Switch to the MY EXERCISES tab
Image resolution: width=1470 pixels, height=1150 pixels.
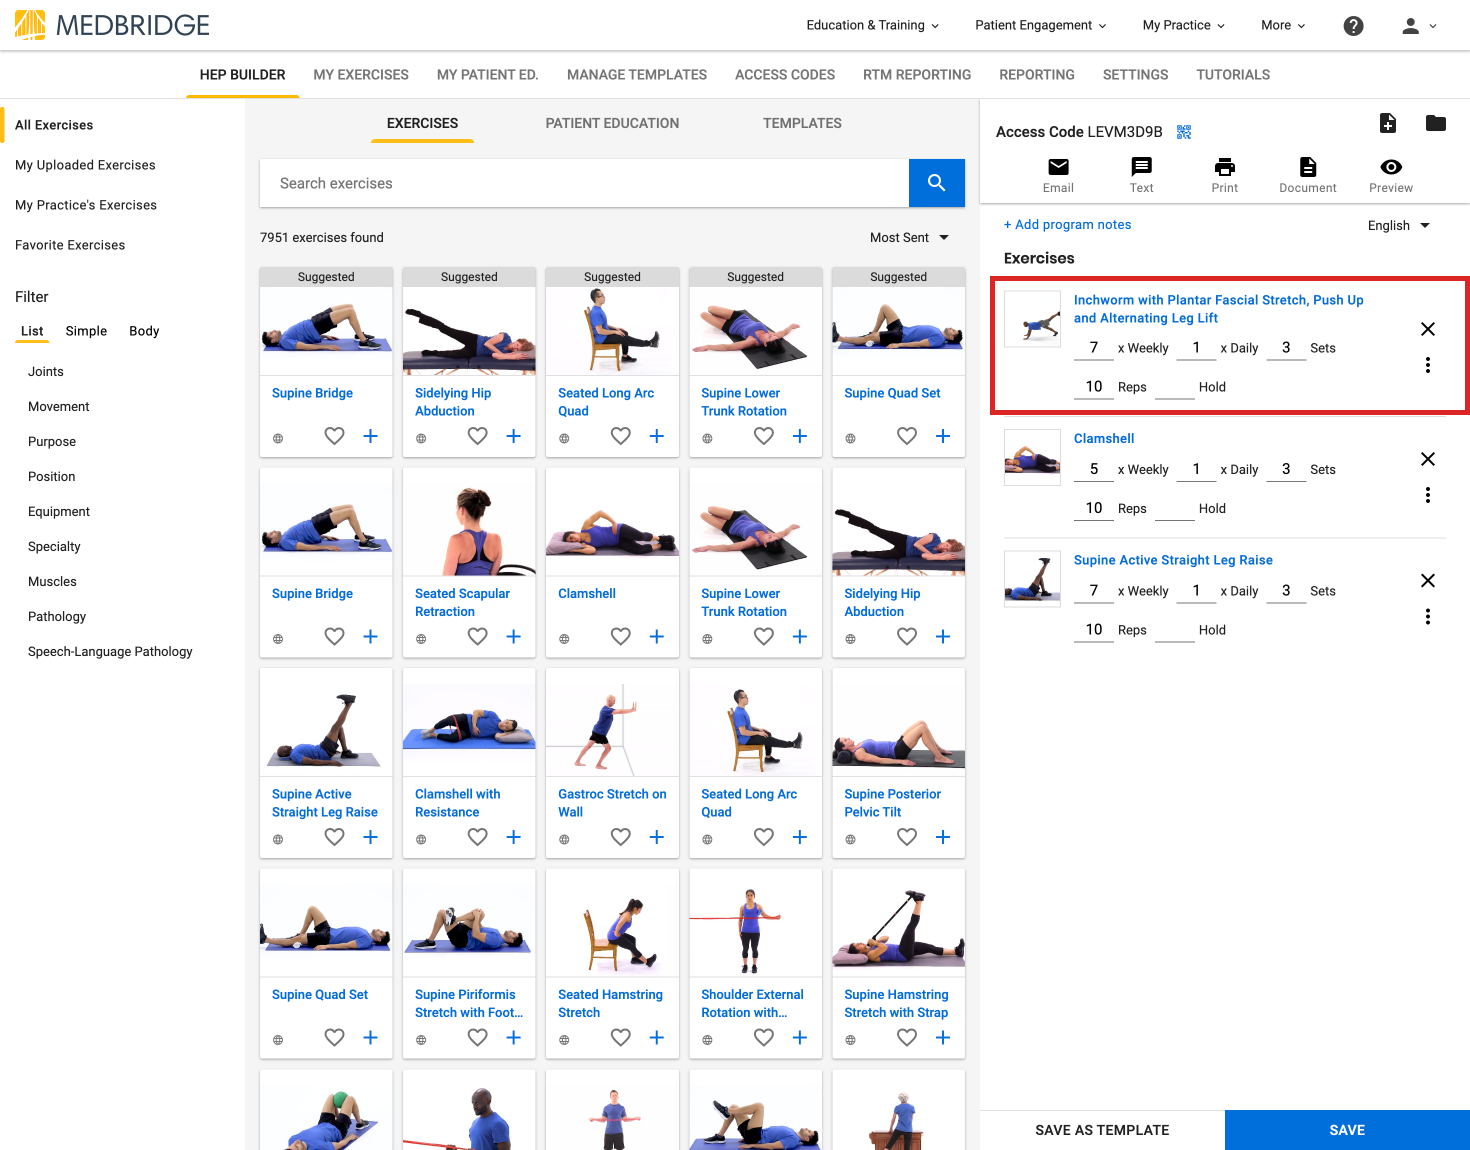click(361, 75)
